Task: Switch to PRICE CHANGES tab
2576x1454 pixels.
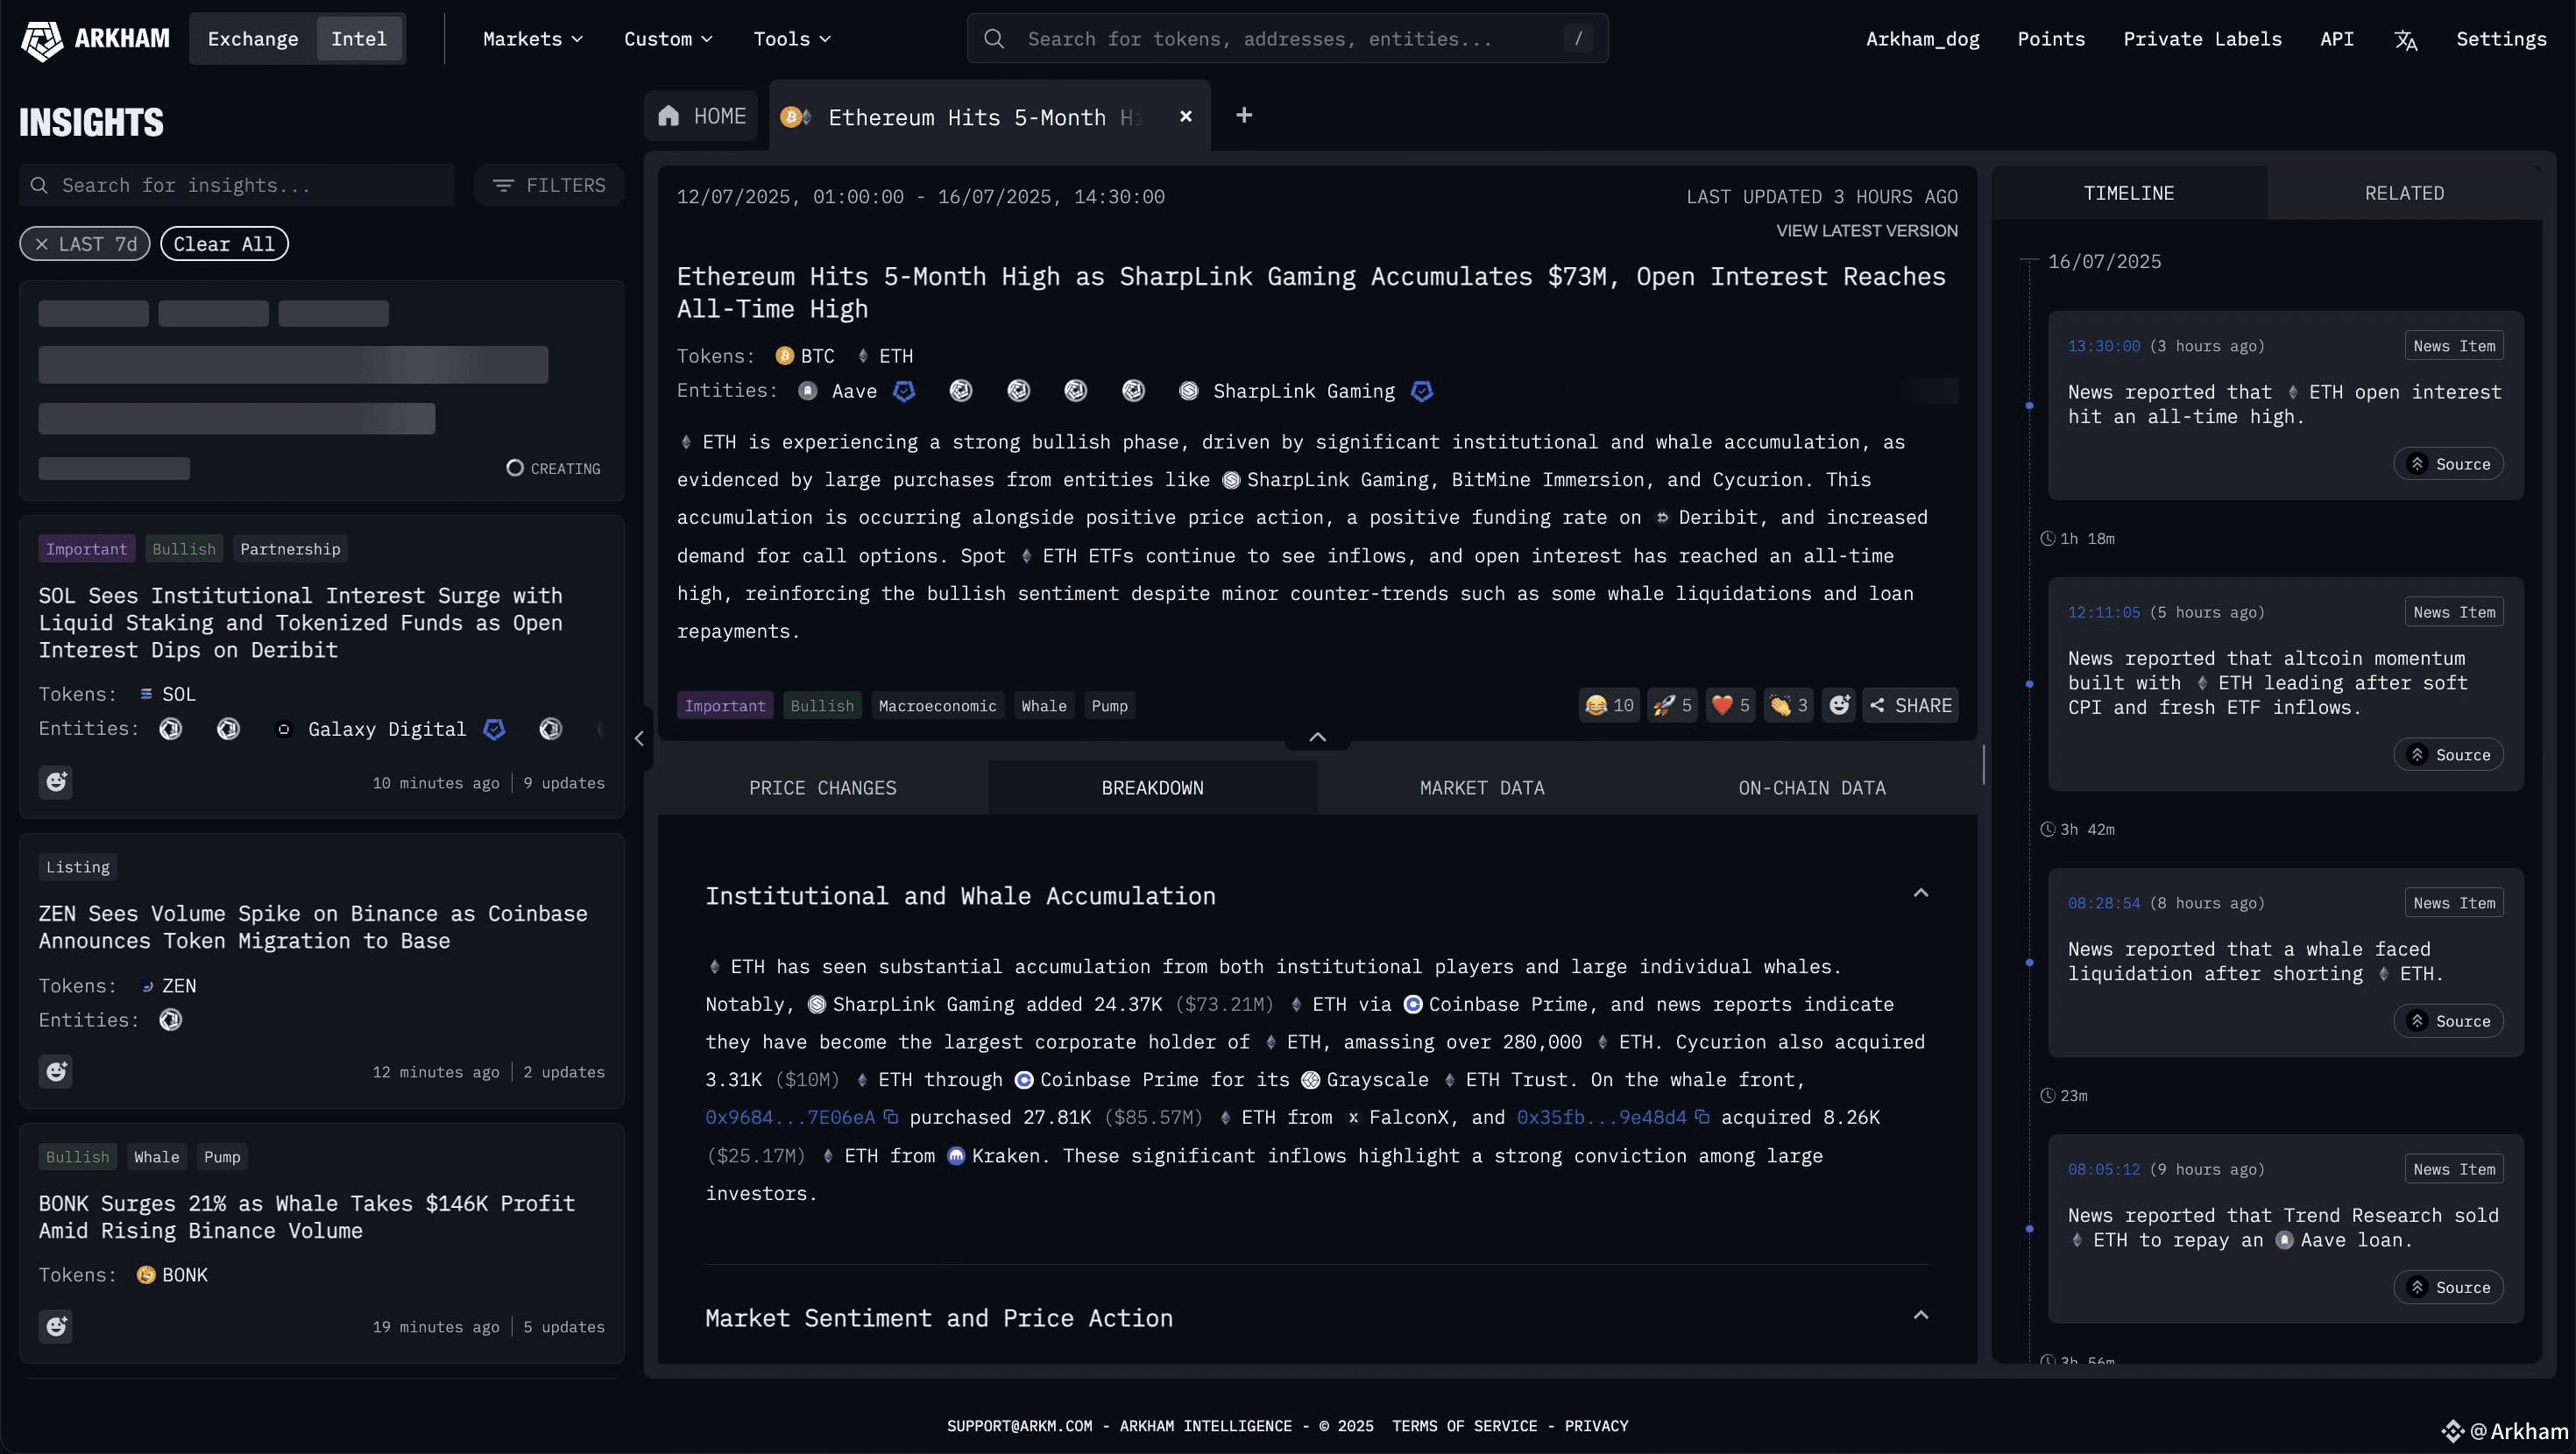Action: (823, 788)
